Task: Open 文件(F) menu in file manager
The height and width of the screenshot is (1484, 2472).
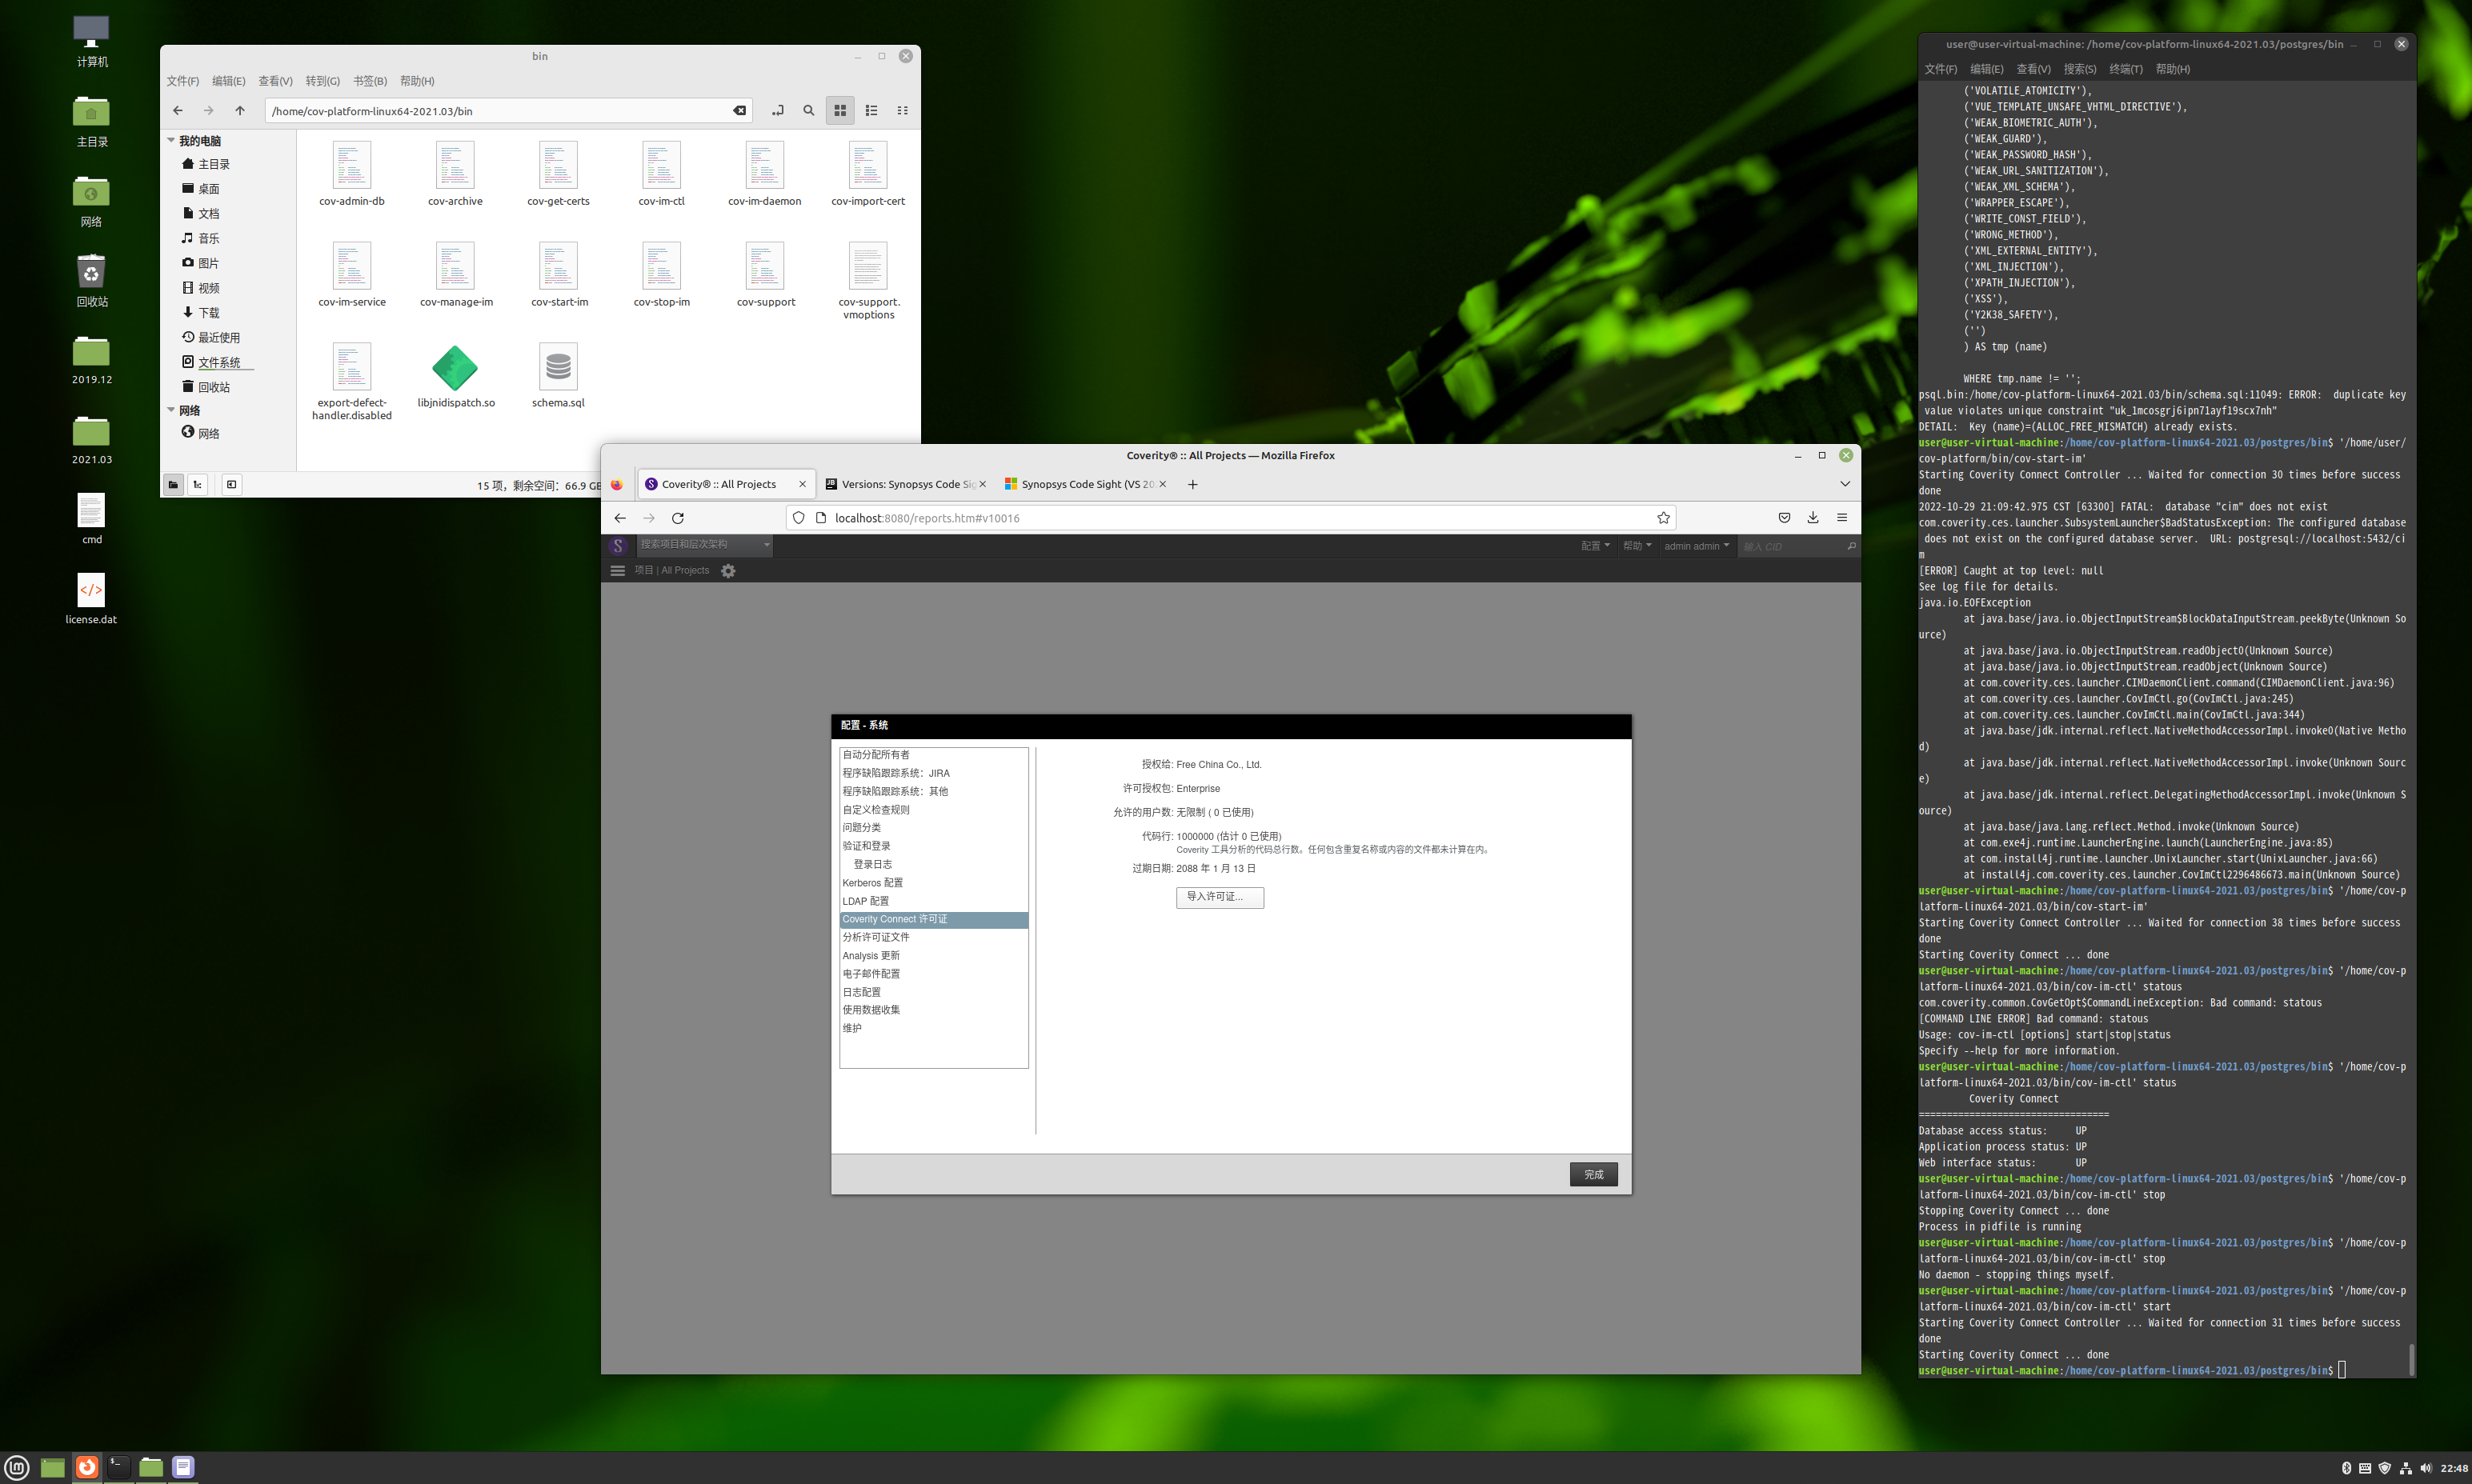Action: (x=183, y=81)
